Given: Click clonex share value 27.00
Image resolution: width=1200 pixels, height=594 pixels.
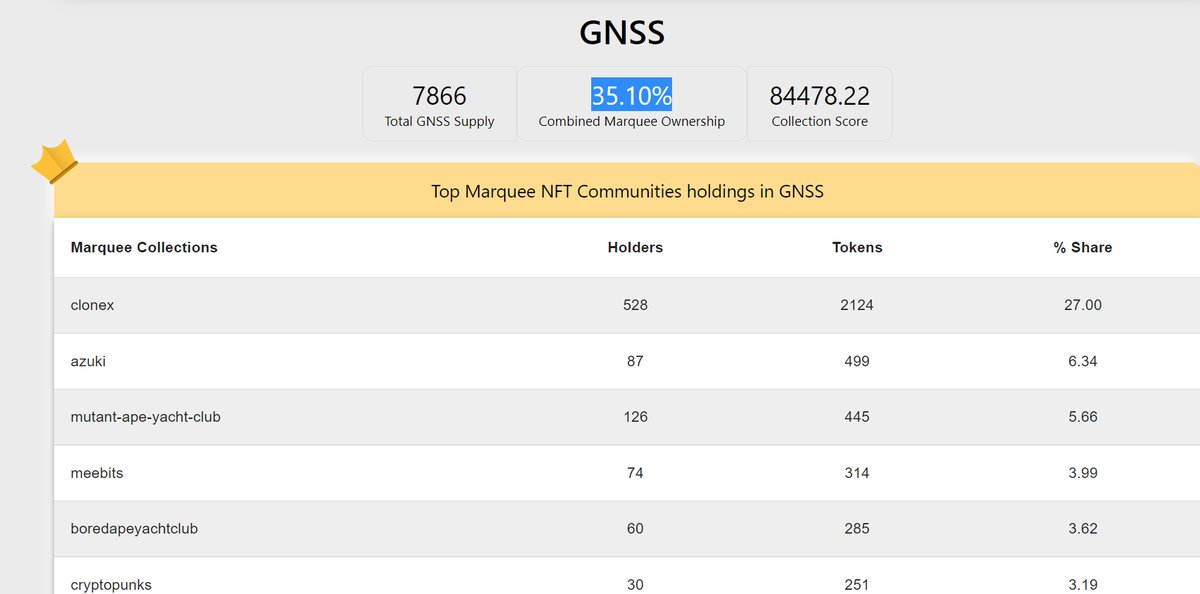Looking at the screenshot, I should 1083,305.
